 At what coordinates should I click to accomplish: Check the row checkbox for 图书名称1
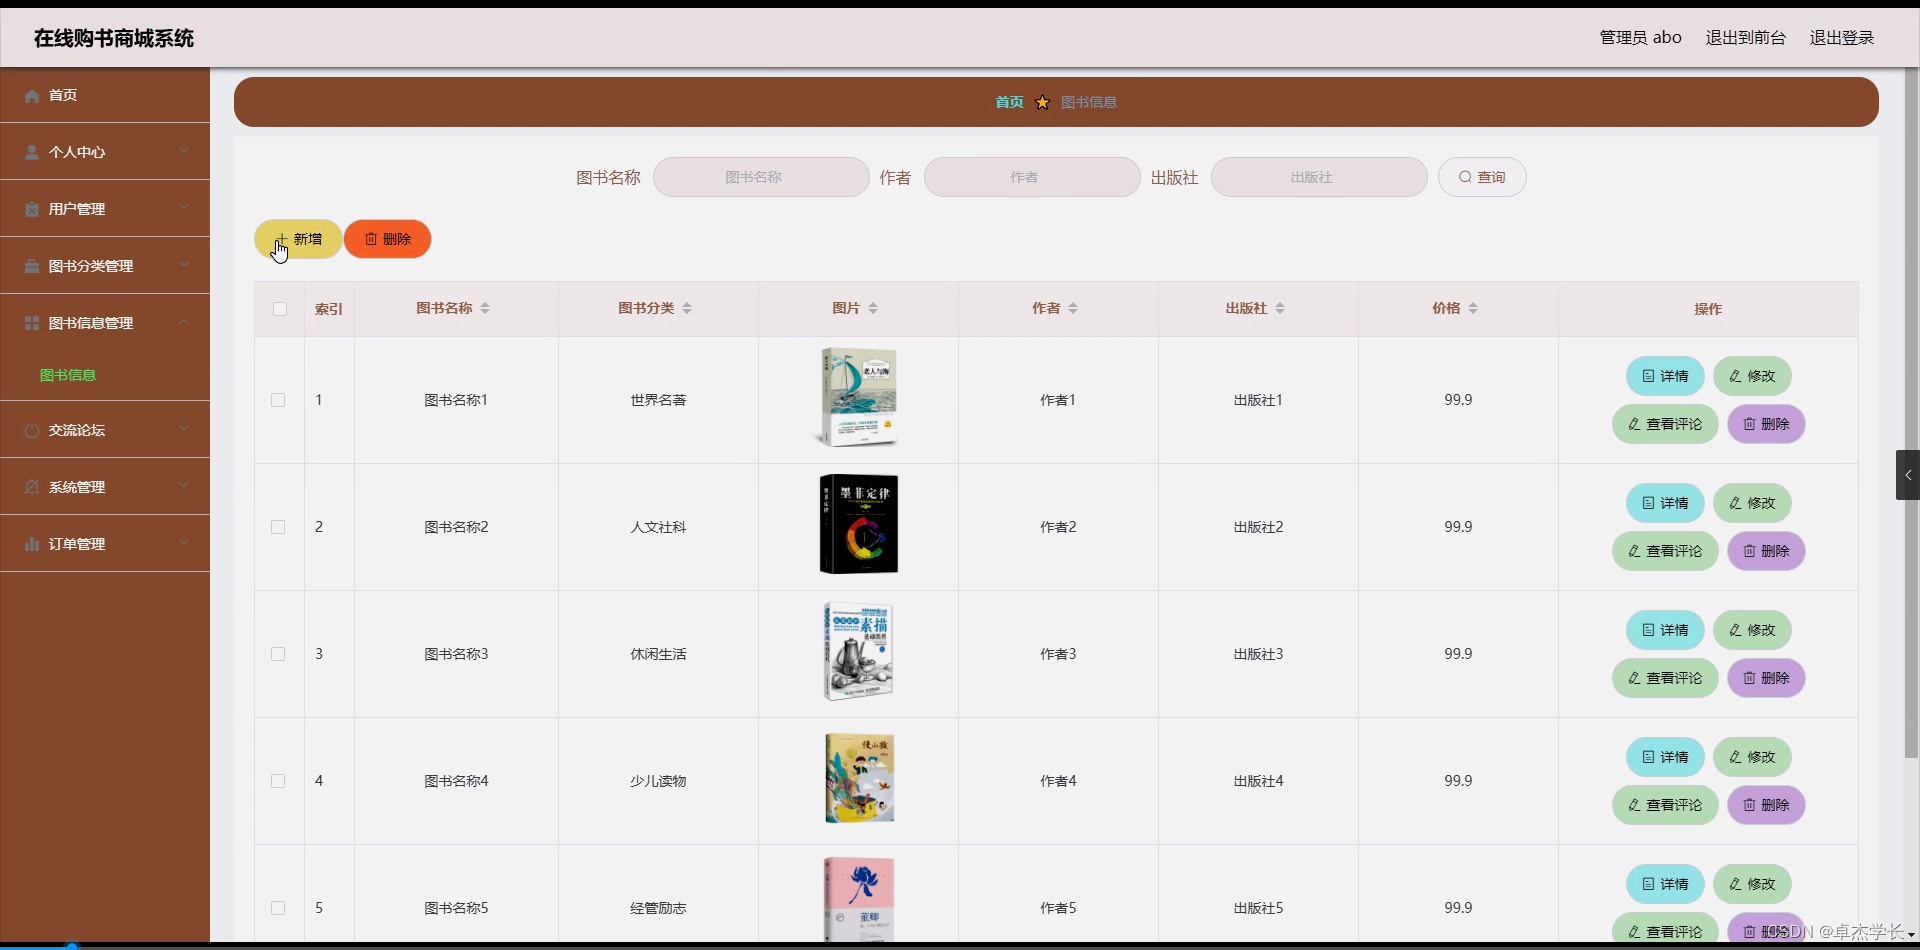(277, 399)
